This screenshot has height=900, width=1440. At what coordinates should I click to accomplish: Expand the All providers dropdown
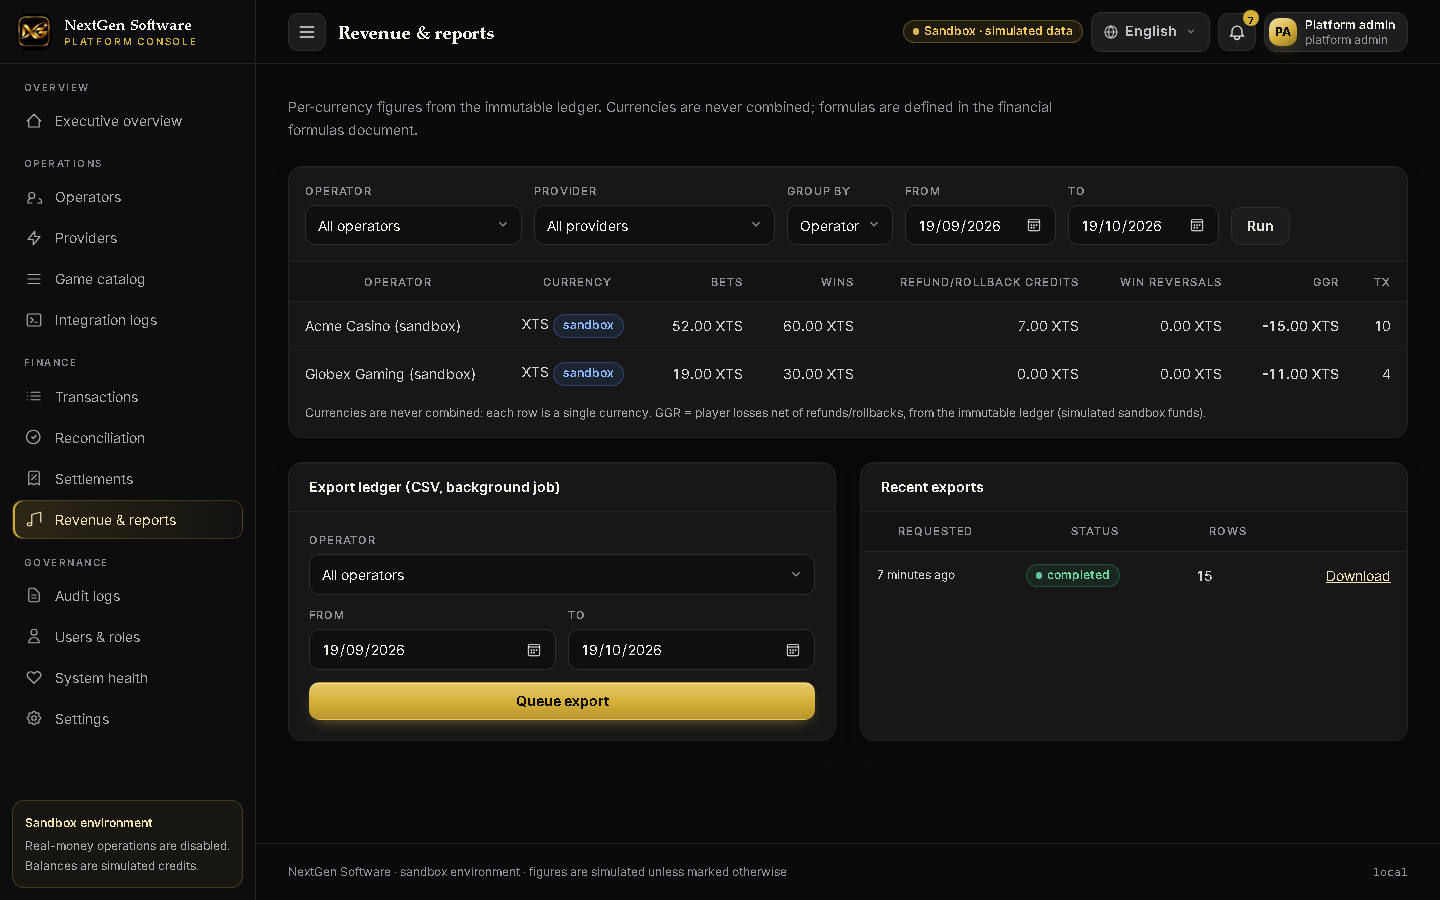[x=654, y=225]
